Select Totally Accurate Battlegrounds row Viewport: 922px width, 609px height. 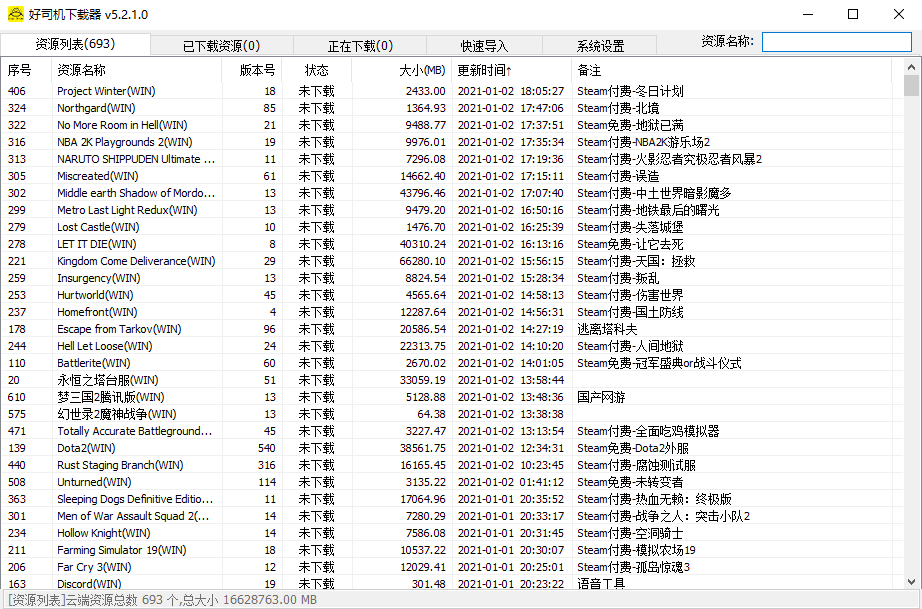452,431
